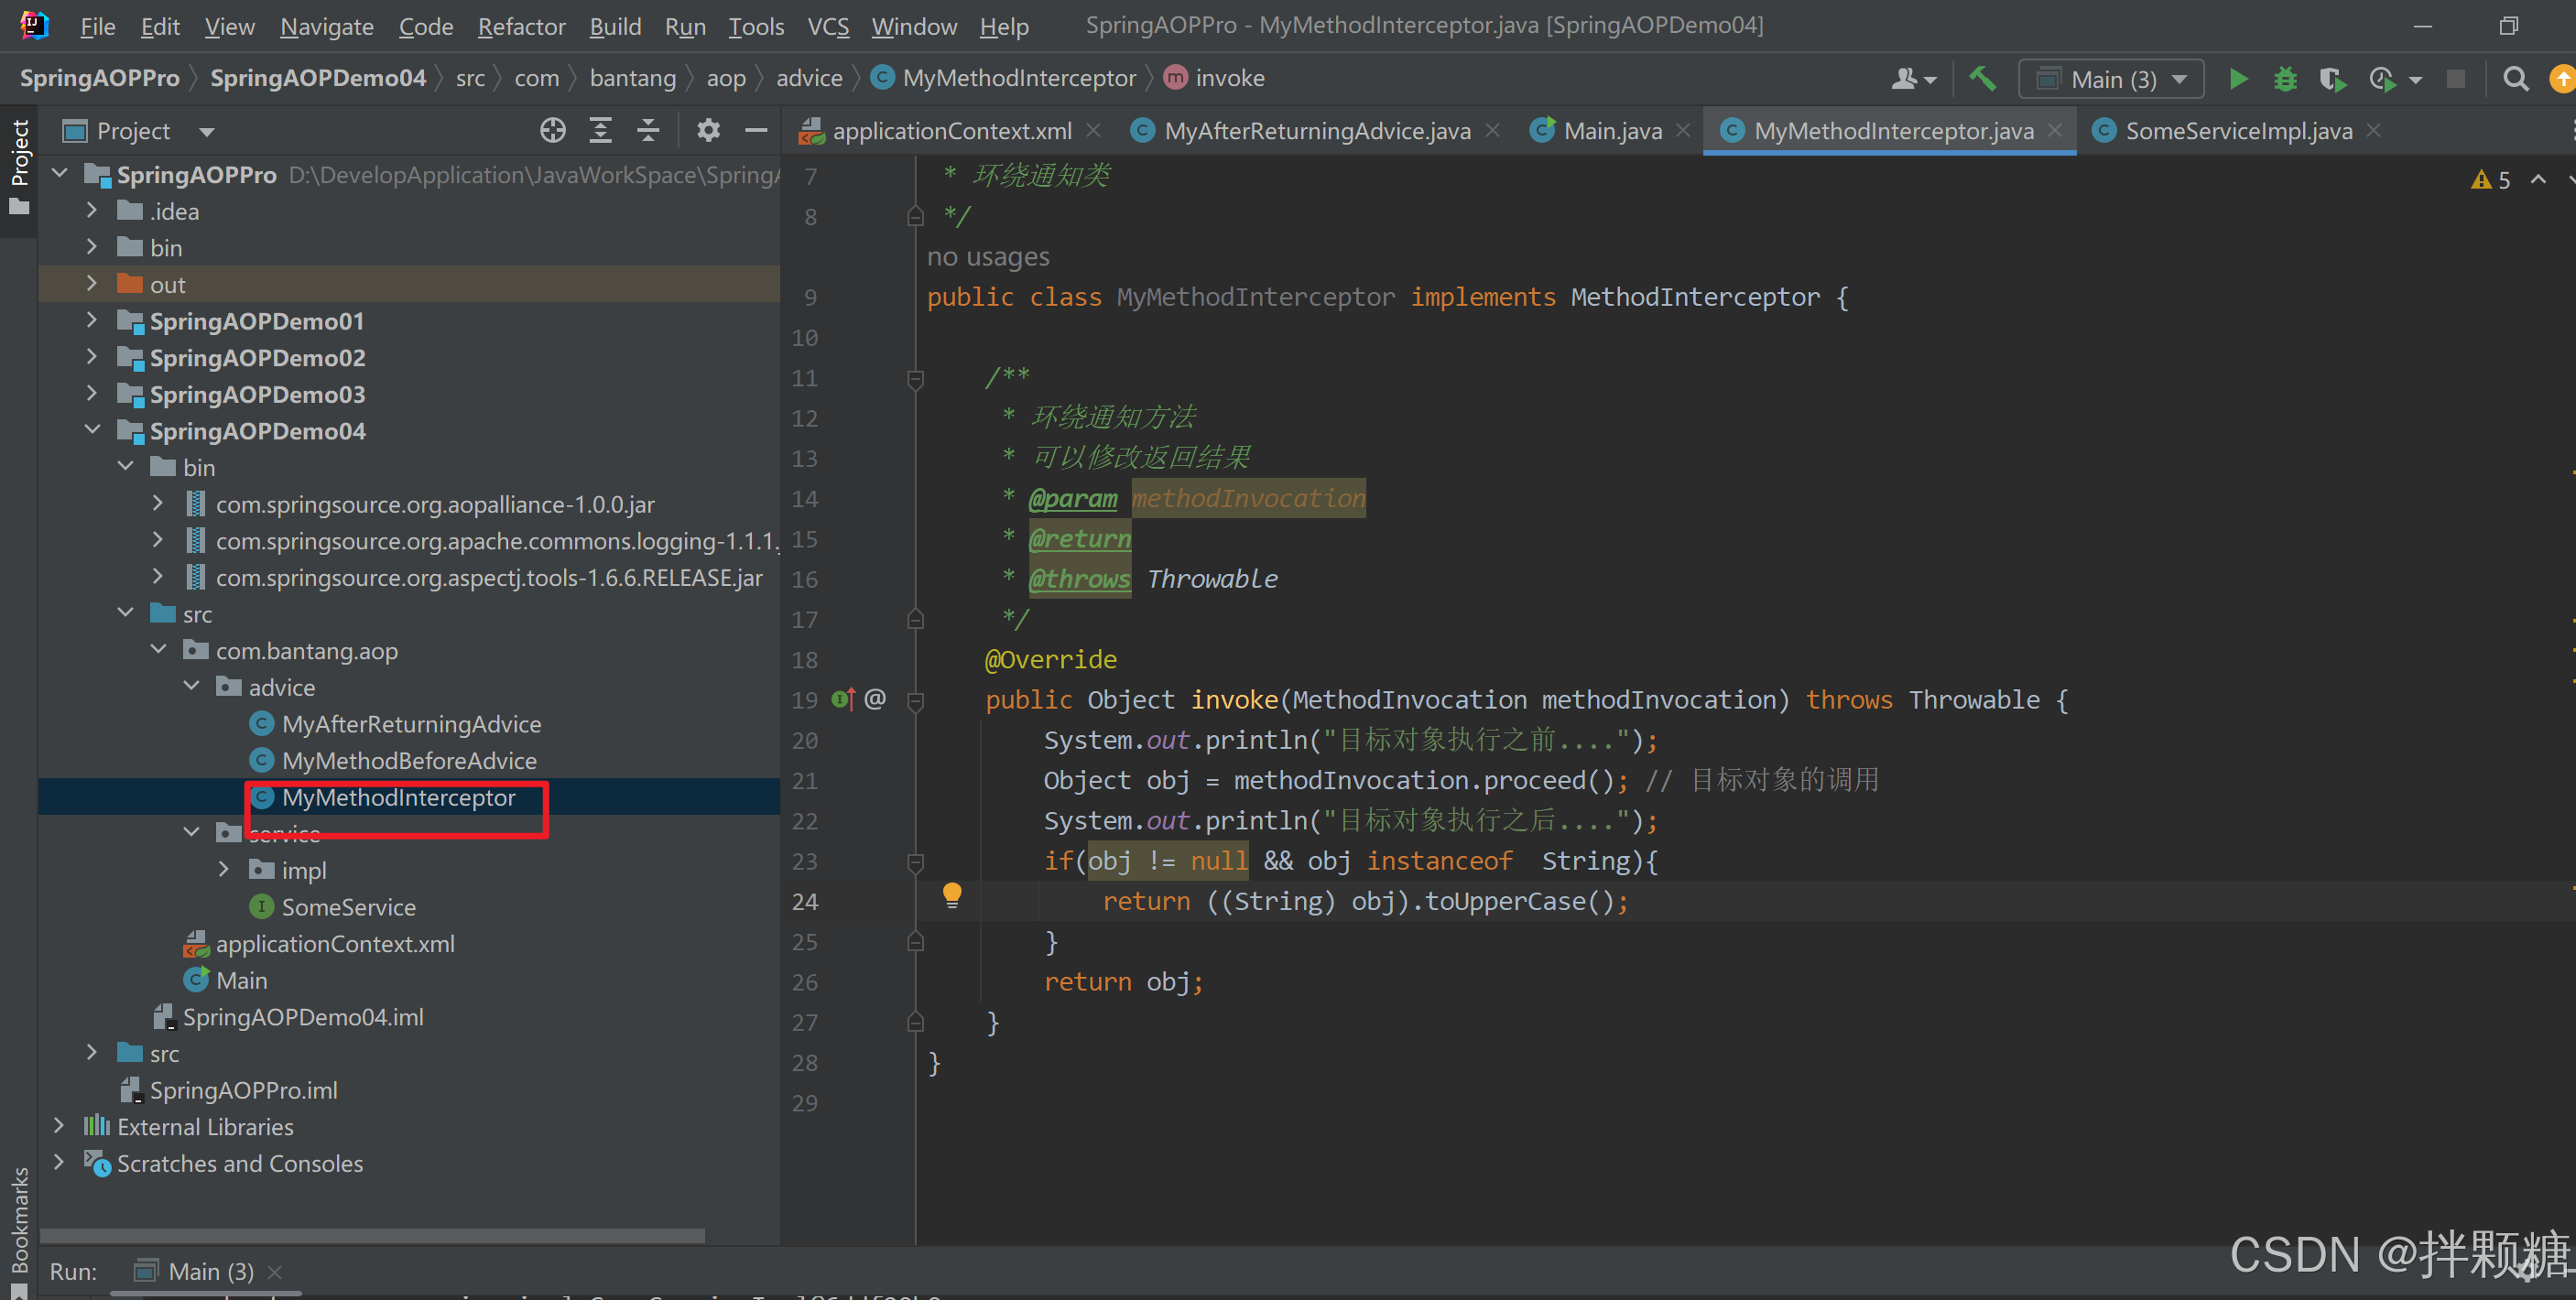Expand the SpringAOPDemo01 module node

coord(92,321)
